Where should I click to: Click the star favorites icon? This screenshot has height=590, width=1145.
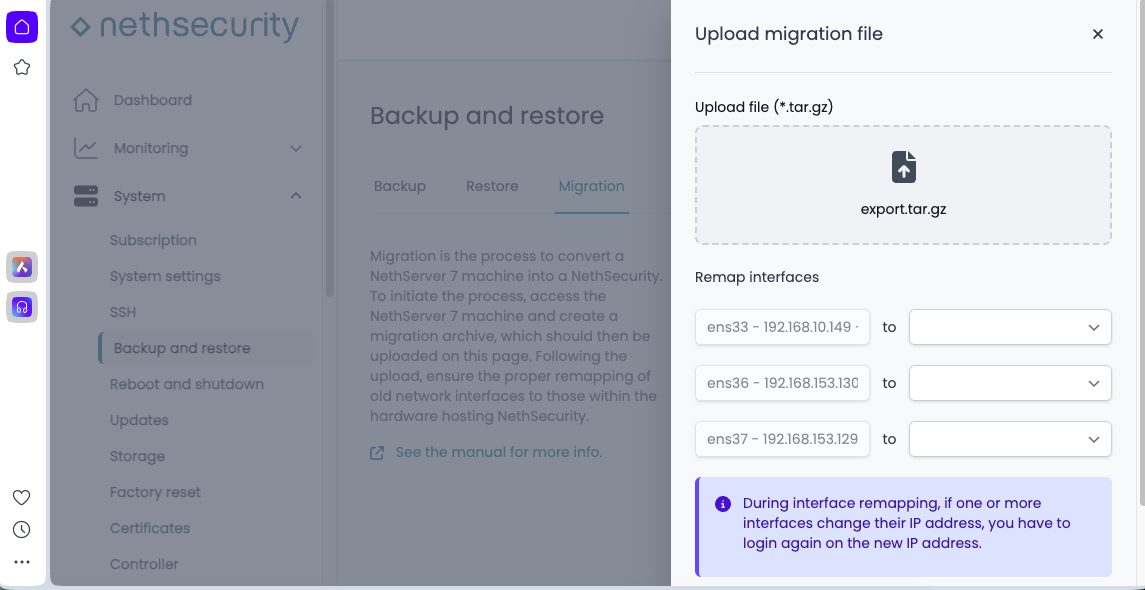click(22, 68)
